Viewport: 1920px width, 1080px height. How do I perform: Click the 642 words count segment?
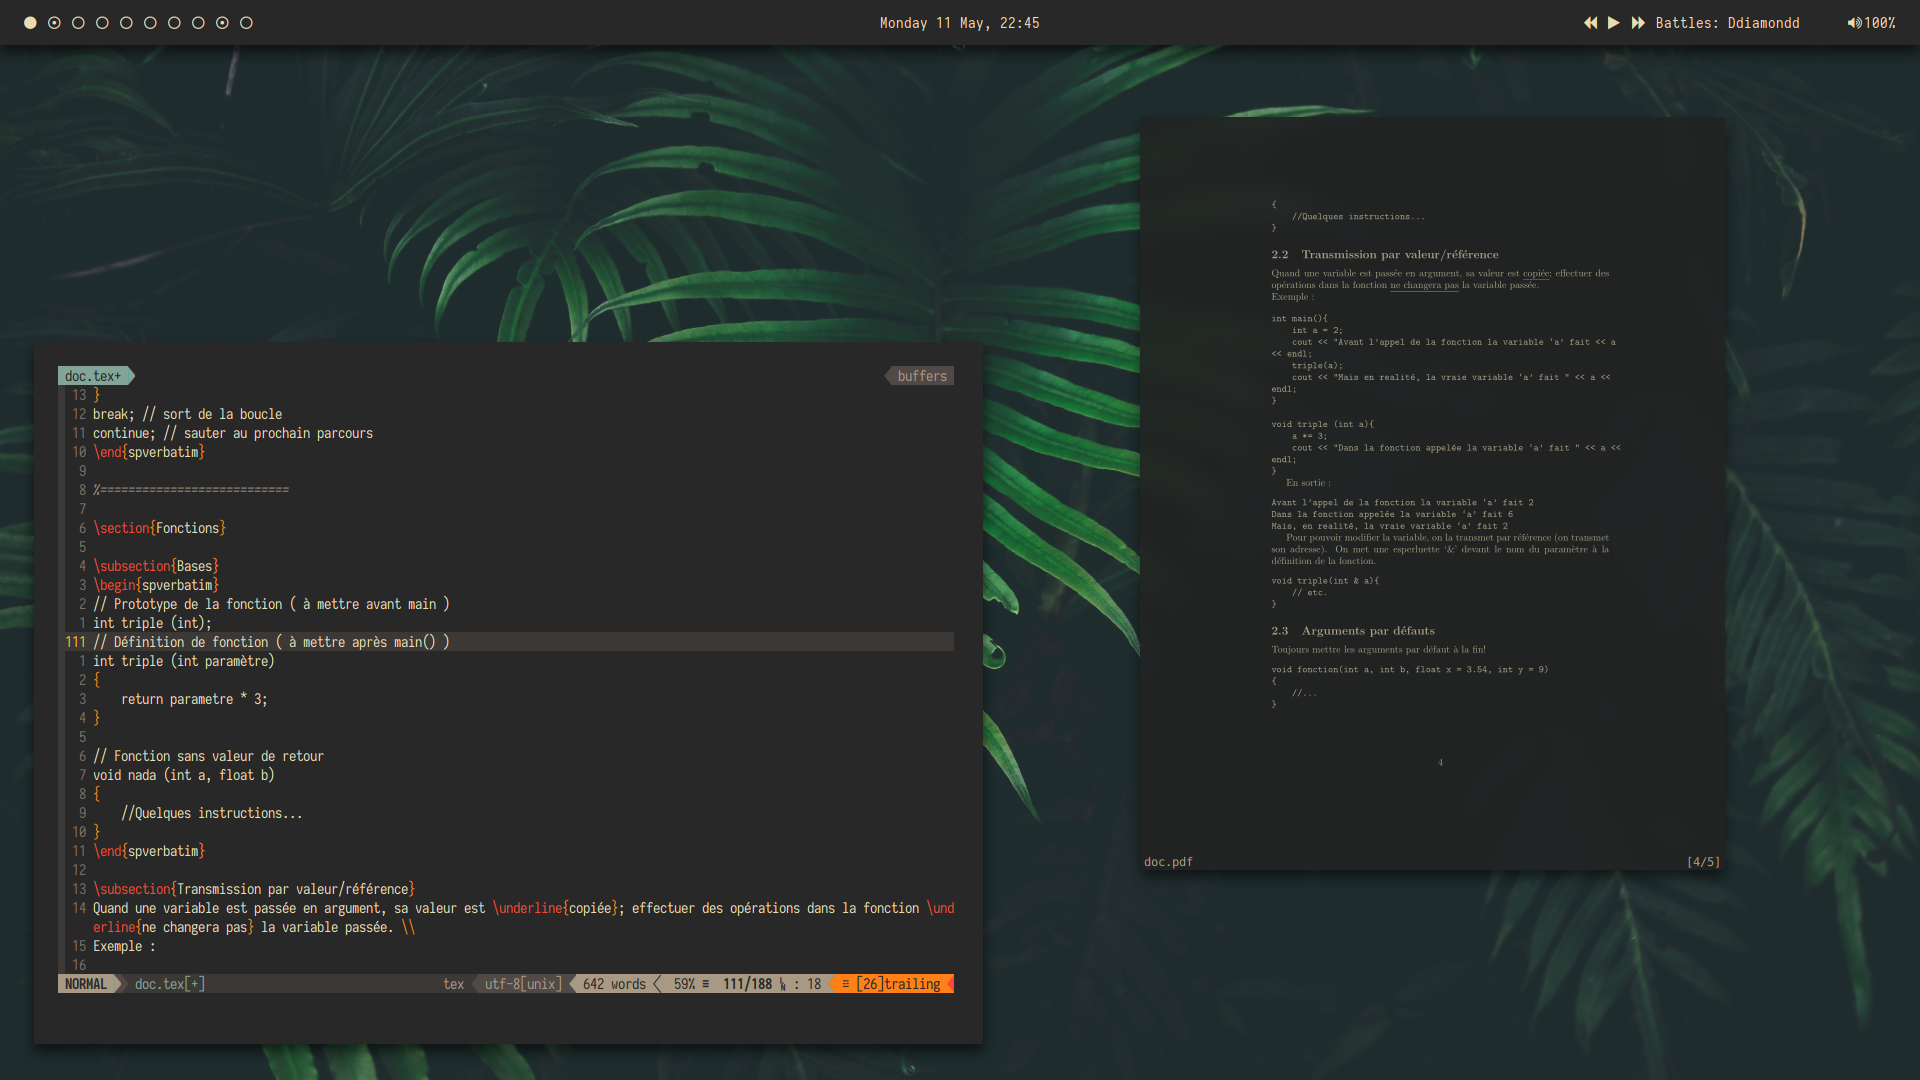coord(614,984)
